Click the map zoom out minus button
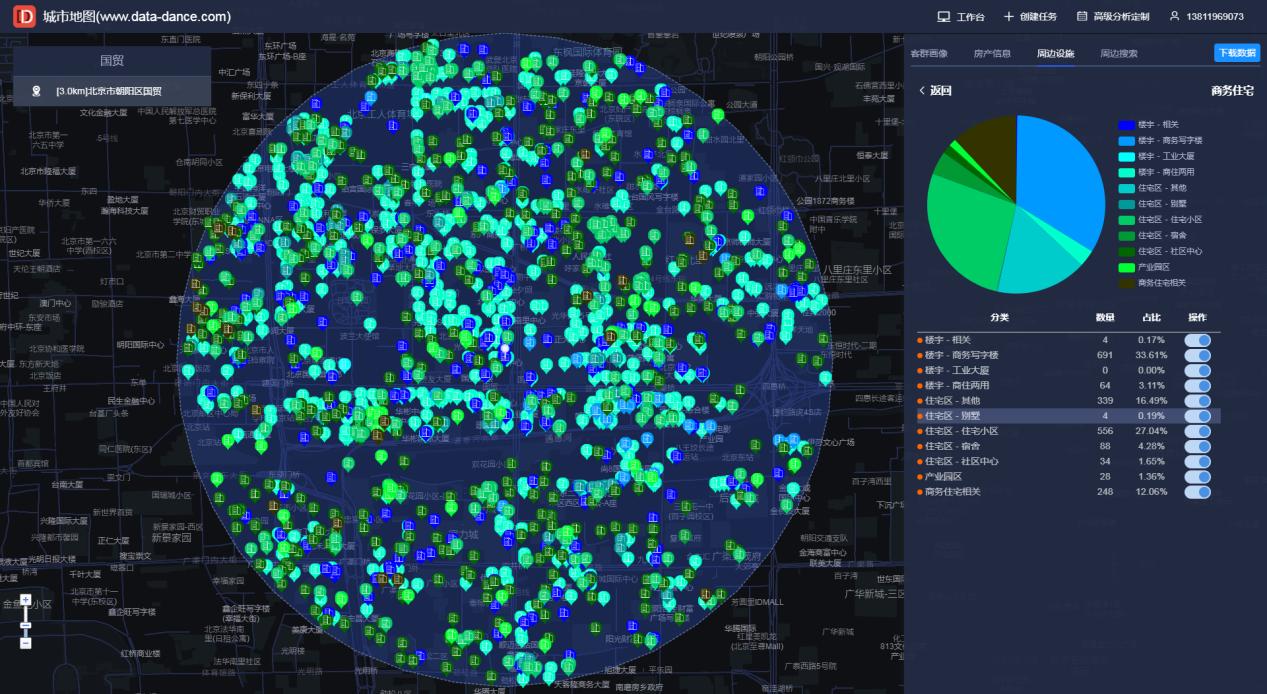 tap(26, 643)
